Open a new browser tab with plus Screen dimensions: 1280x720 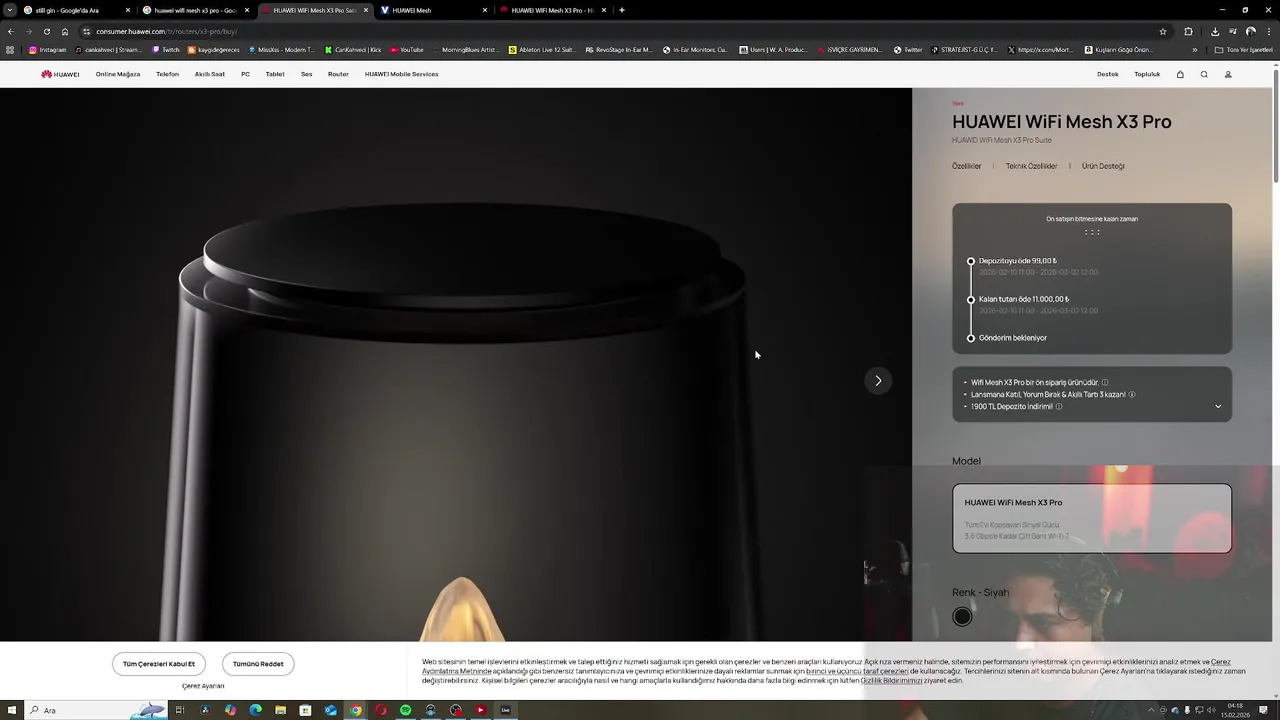tap(622, 10)
